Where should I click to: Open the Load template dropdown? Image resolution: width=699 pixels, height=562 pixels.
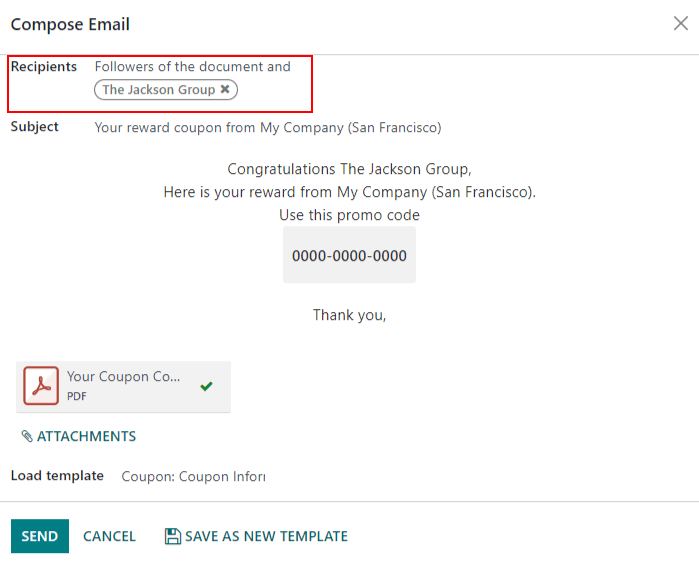[193, 476]
